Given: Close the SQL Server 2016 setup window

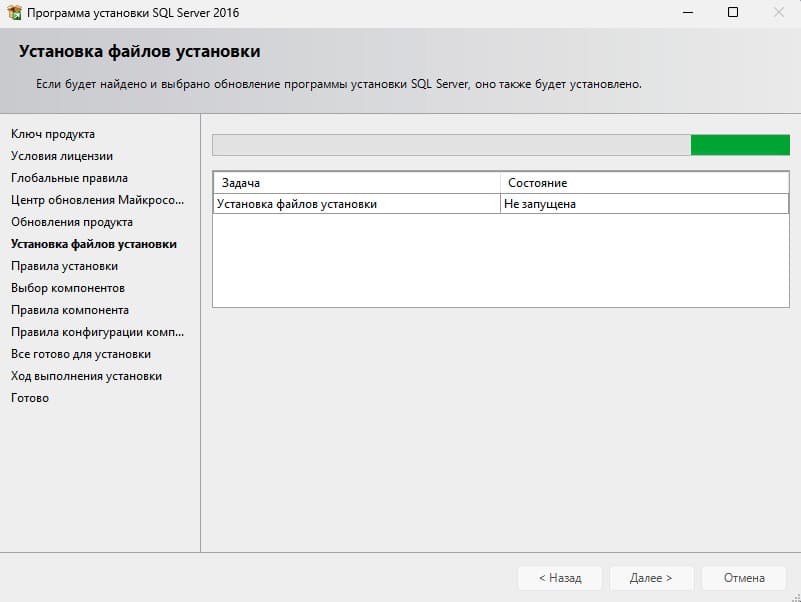Looking at the screenshot, I should point(778,12).
